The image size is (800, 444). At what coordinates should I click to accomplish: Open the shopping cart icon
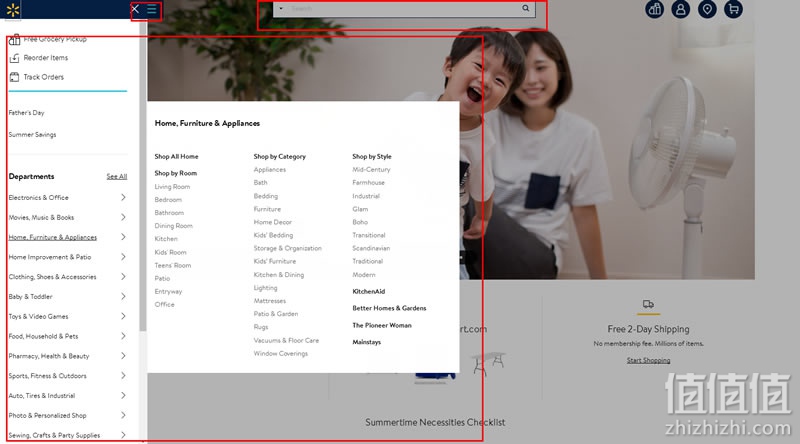tap(734, 9)
